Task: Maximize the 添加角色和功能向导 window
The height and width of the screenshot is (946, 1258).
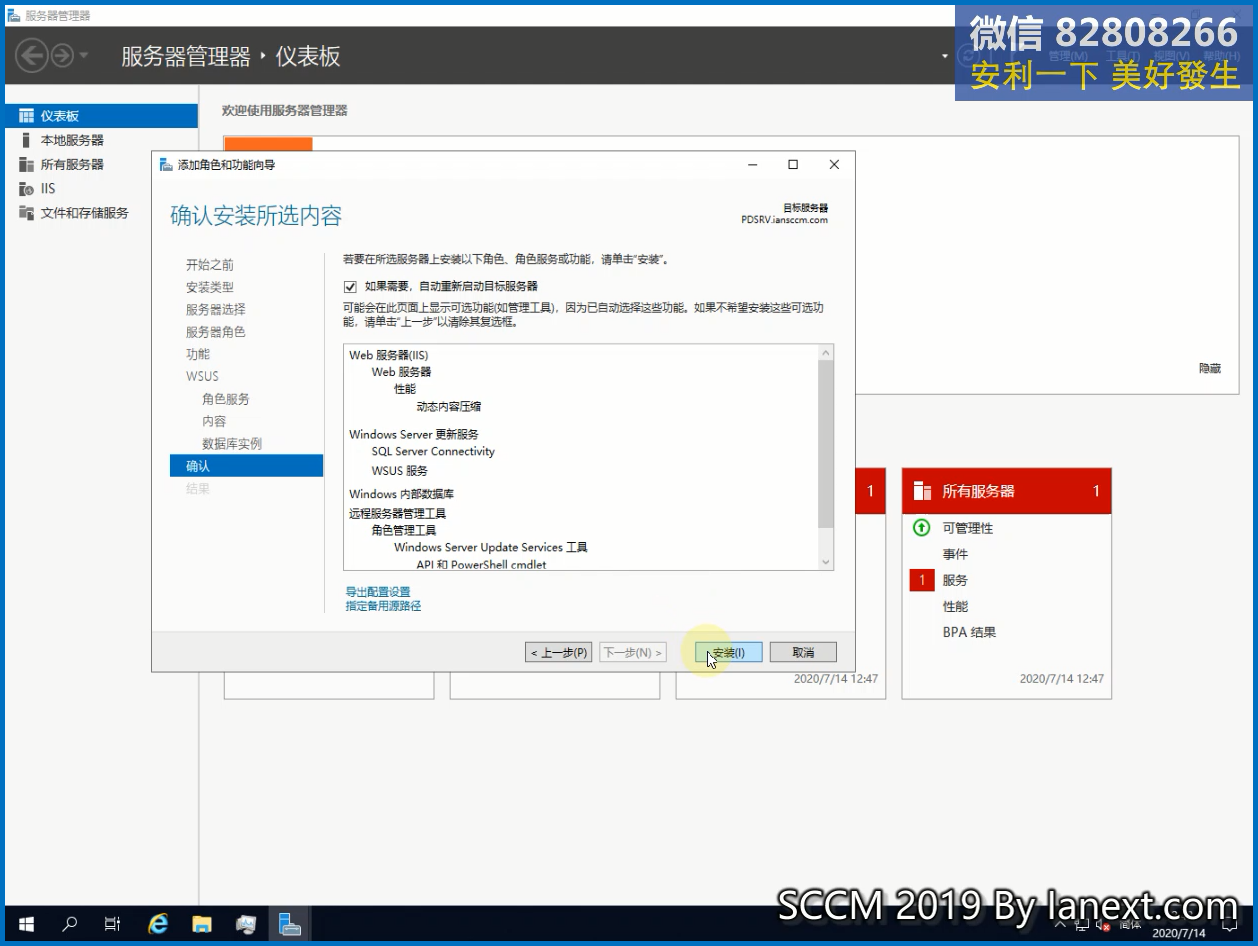Action: (793, 165)
